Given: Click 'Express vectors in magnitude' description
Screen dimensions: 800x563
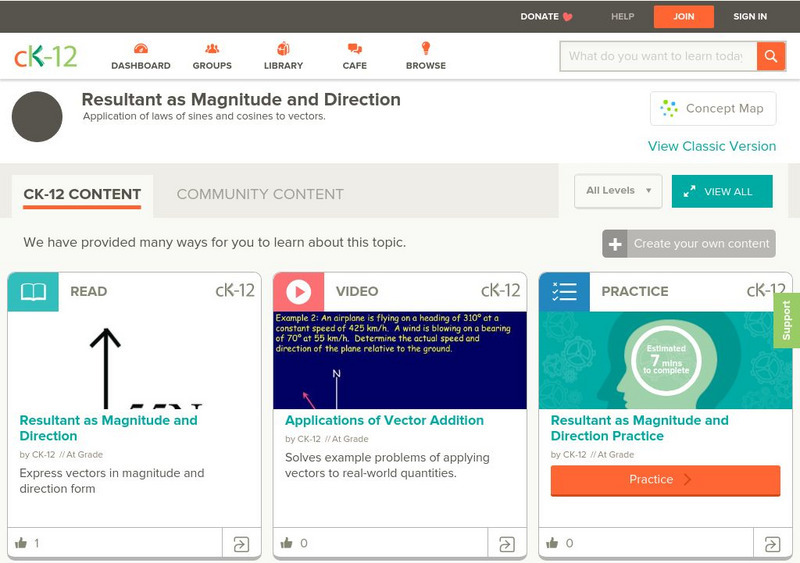Looking at the screenshot, I should tap(112, 481).
